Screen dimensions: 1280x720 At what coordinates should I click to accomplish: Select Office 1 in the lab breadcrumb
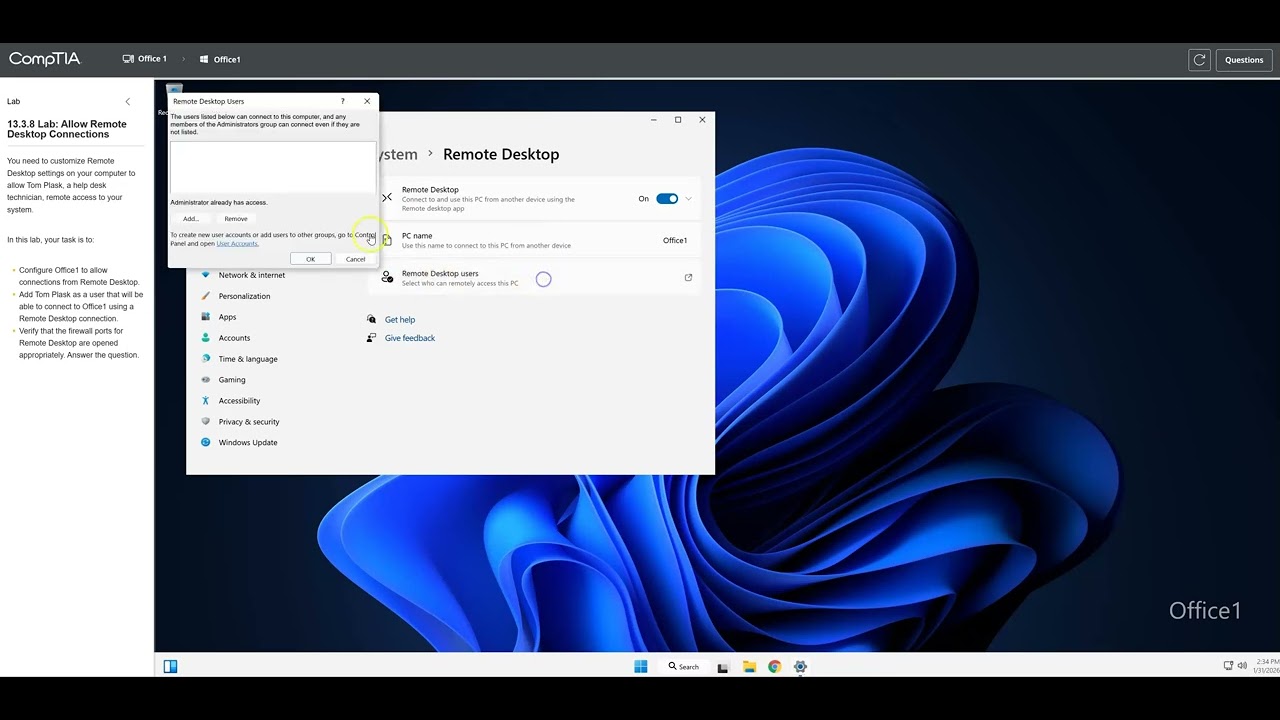click(x=145, y=59)
